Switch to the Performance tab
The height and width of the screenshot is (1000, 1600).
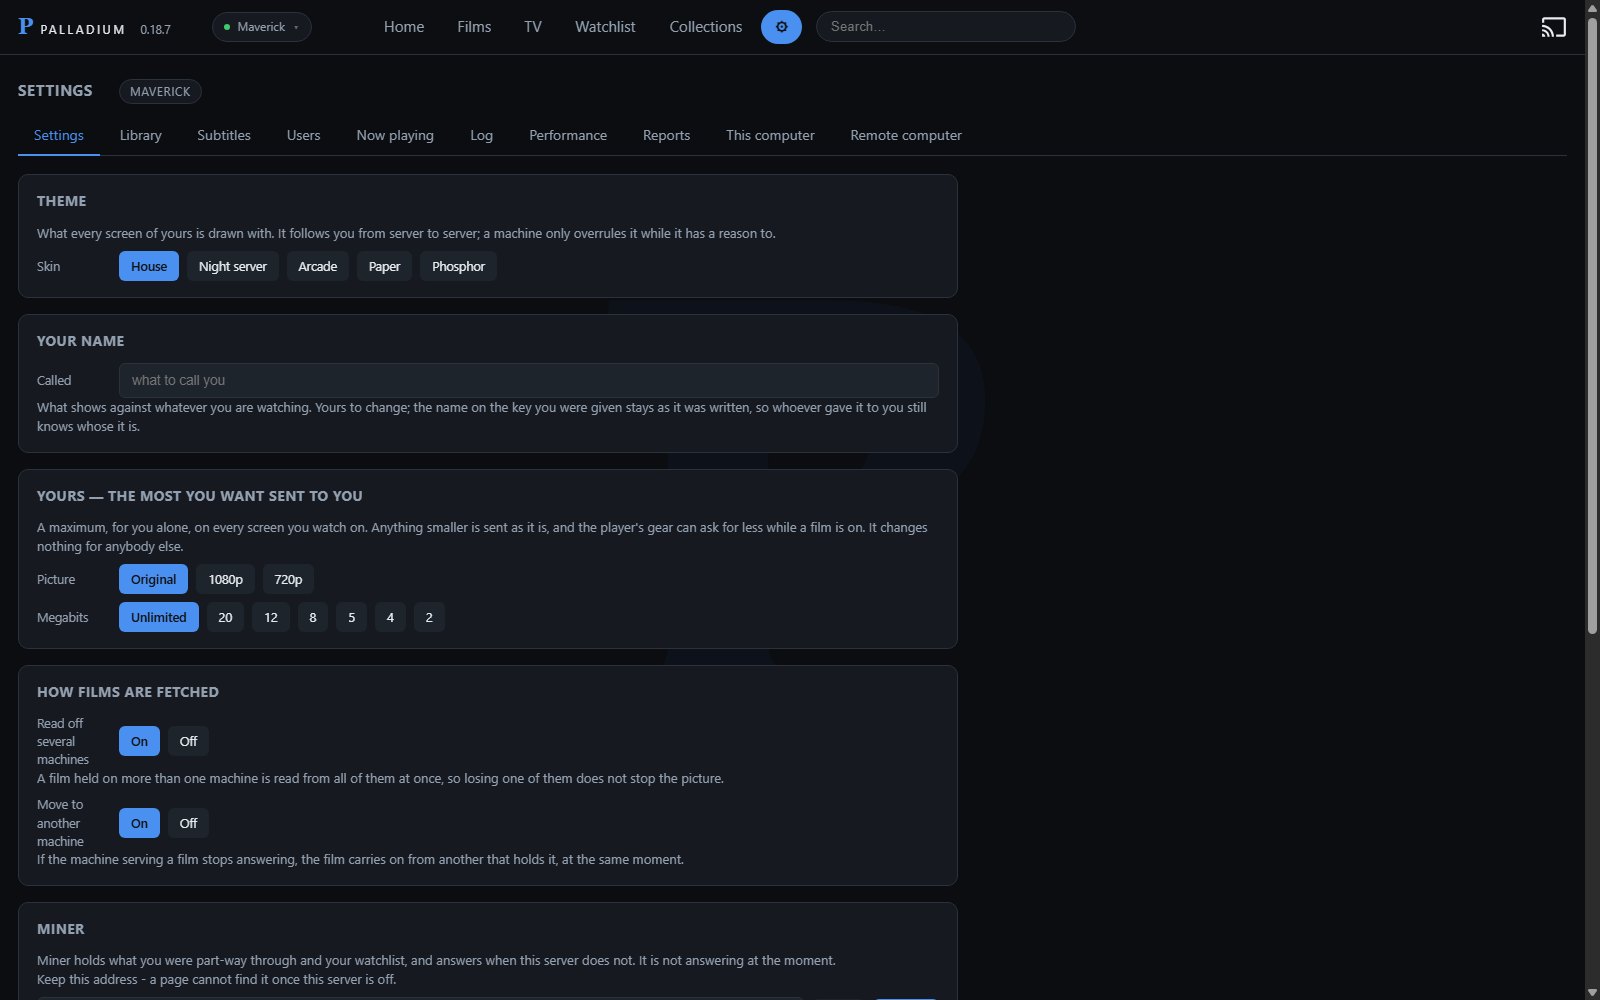coord(568,136)
